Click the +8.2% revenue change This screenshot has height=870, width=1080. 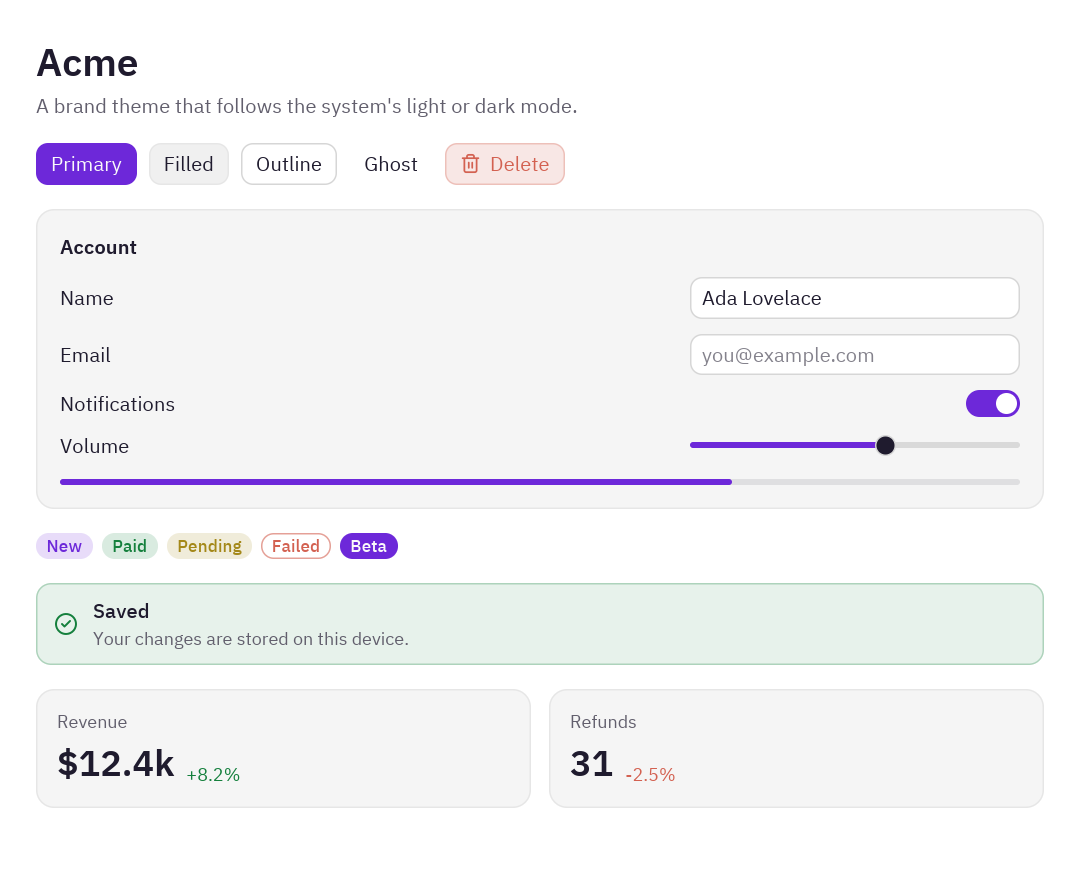point(214,775)
